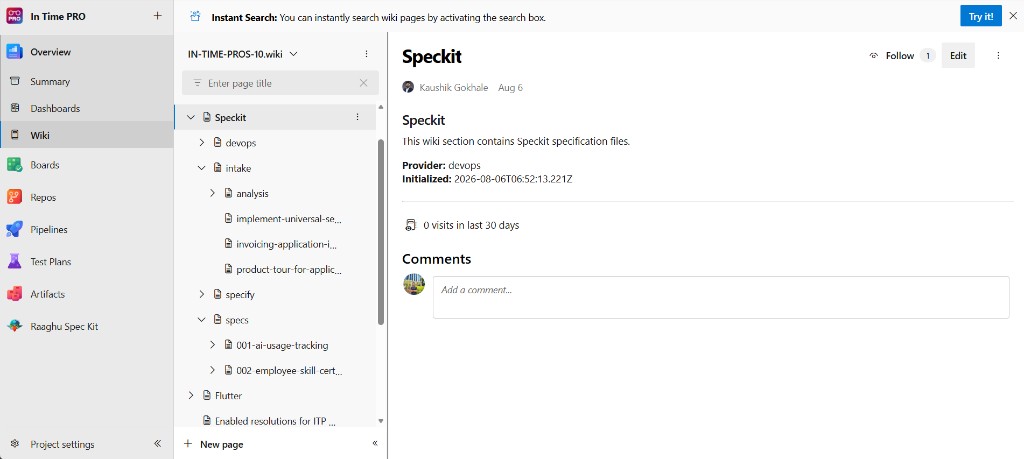Expand the Flutter tree node
The height and width of the screenshot is (459, 1024).
(x=191, y=395)
